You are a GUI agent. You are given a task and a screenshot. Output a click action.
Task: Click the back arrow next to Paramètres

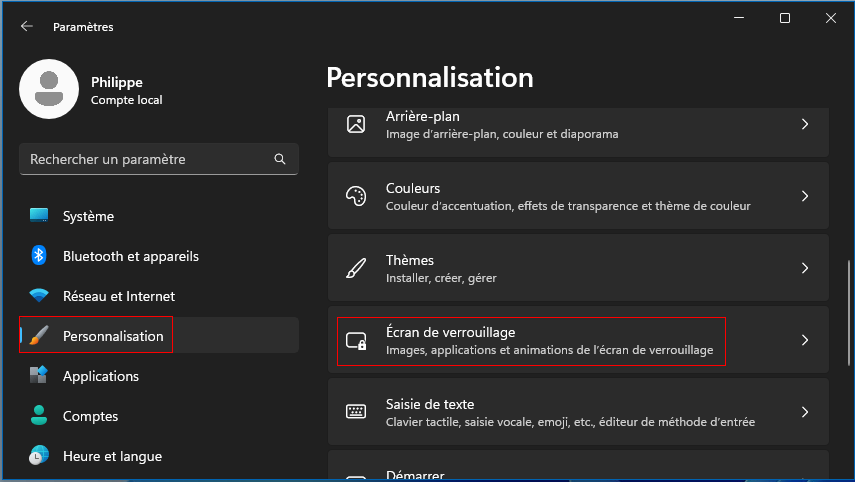26,26
